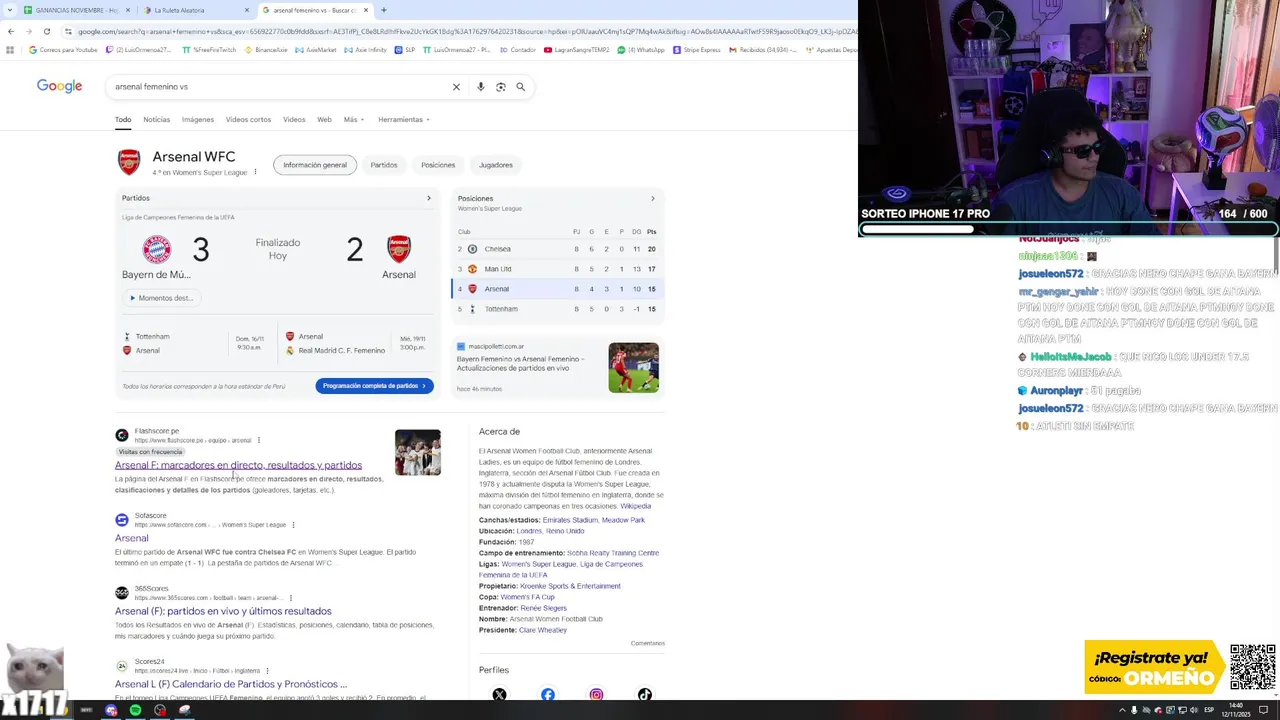Image resolution: width=1280 pixels, height=720 pixels.
Task: Reload the page with the refresh icon
Action: coord(46,31)
